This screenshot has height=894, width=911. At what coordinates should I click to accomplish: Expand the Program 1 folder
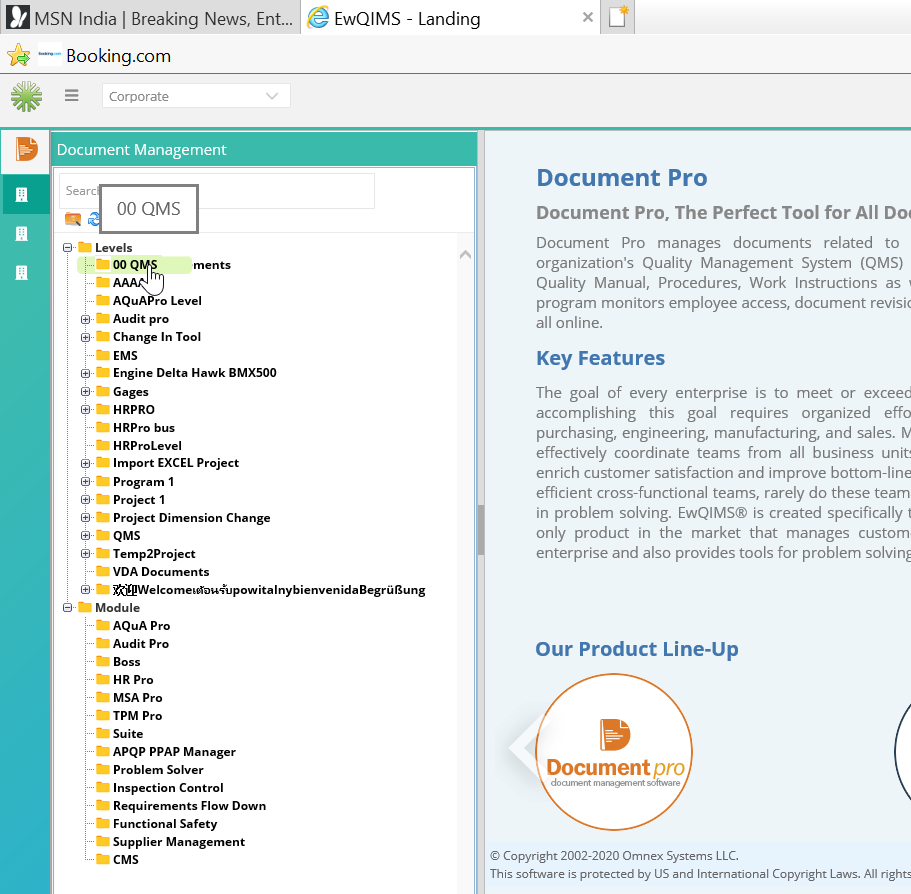85,482
